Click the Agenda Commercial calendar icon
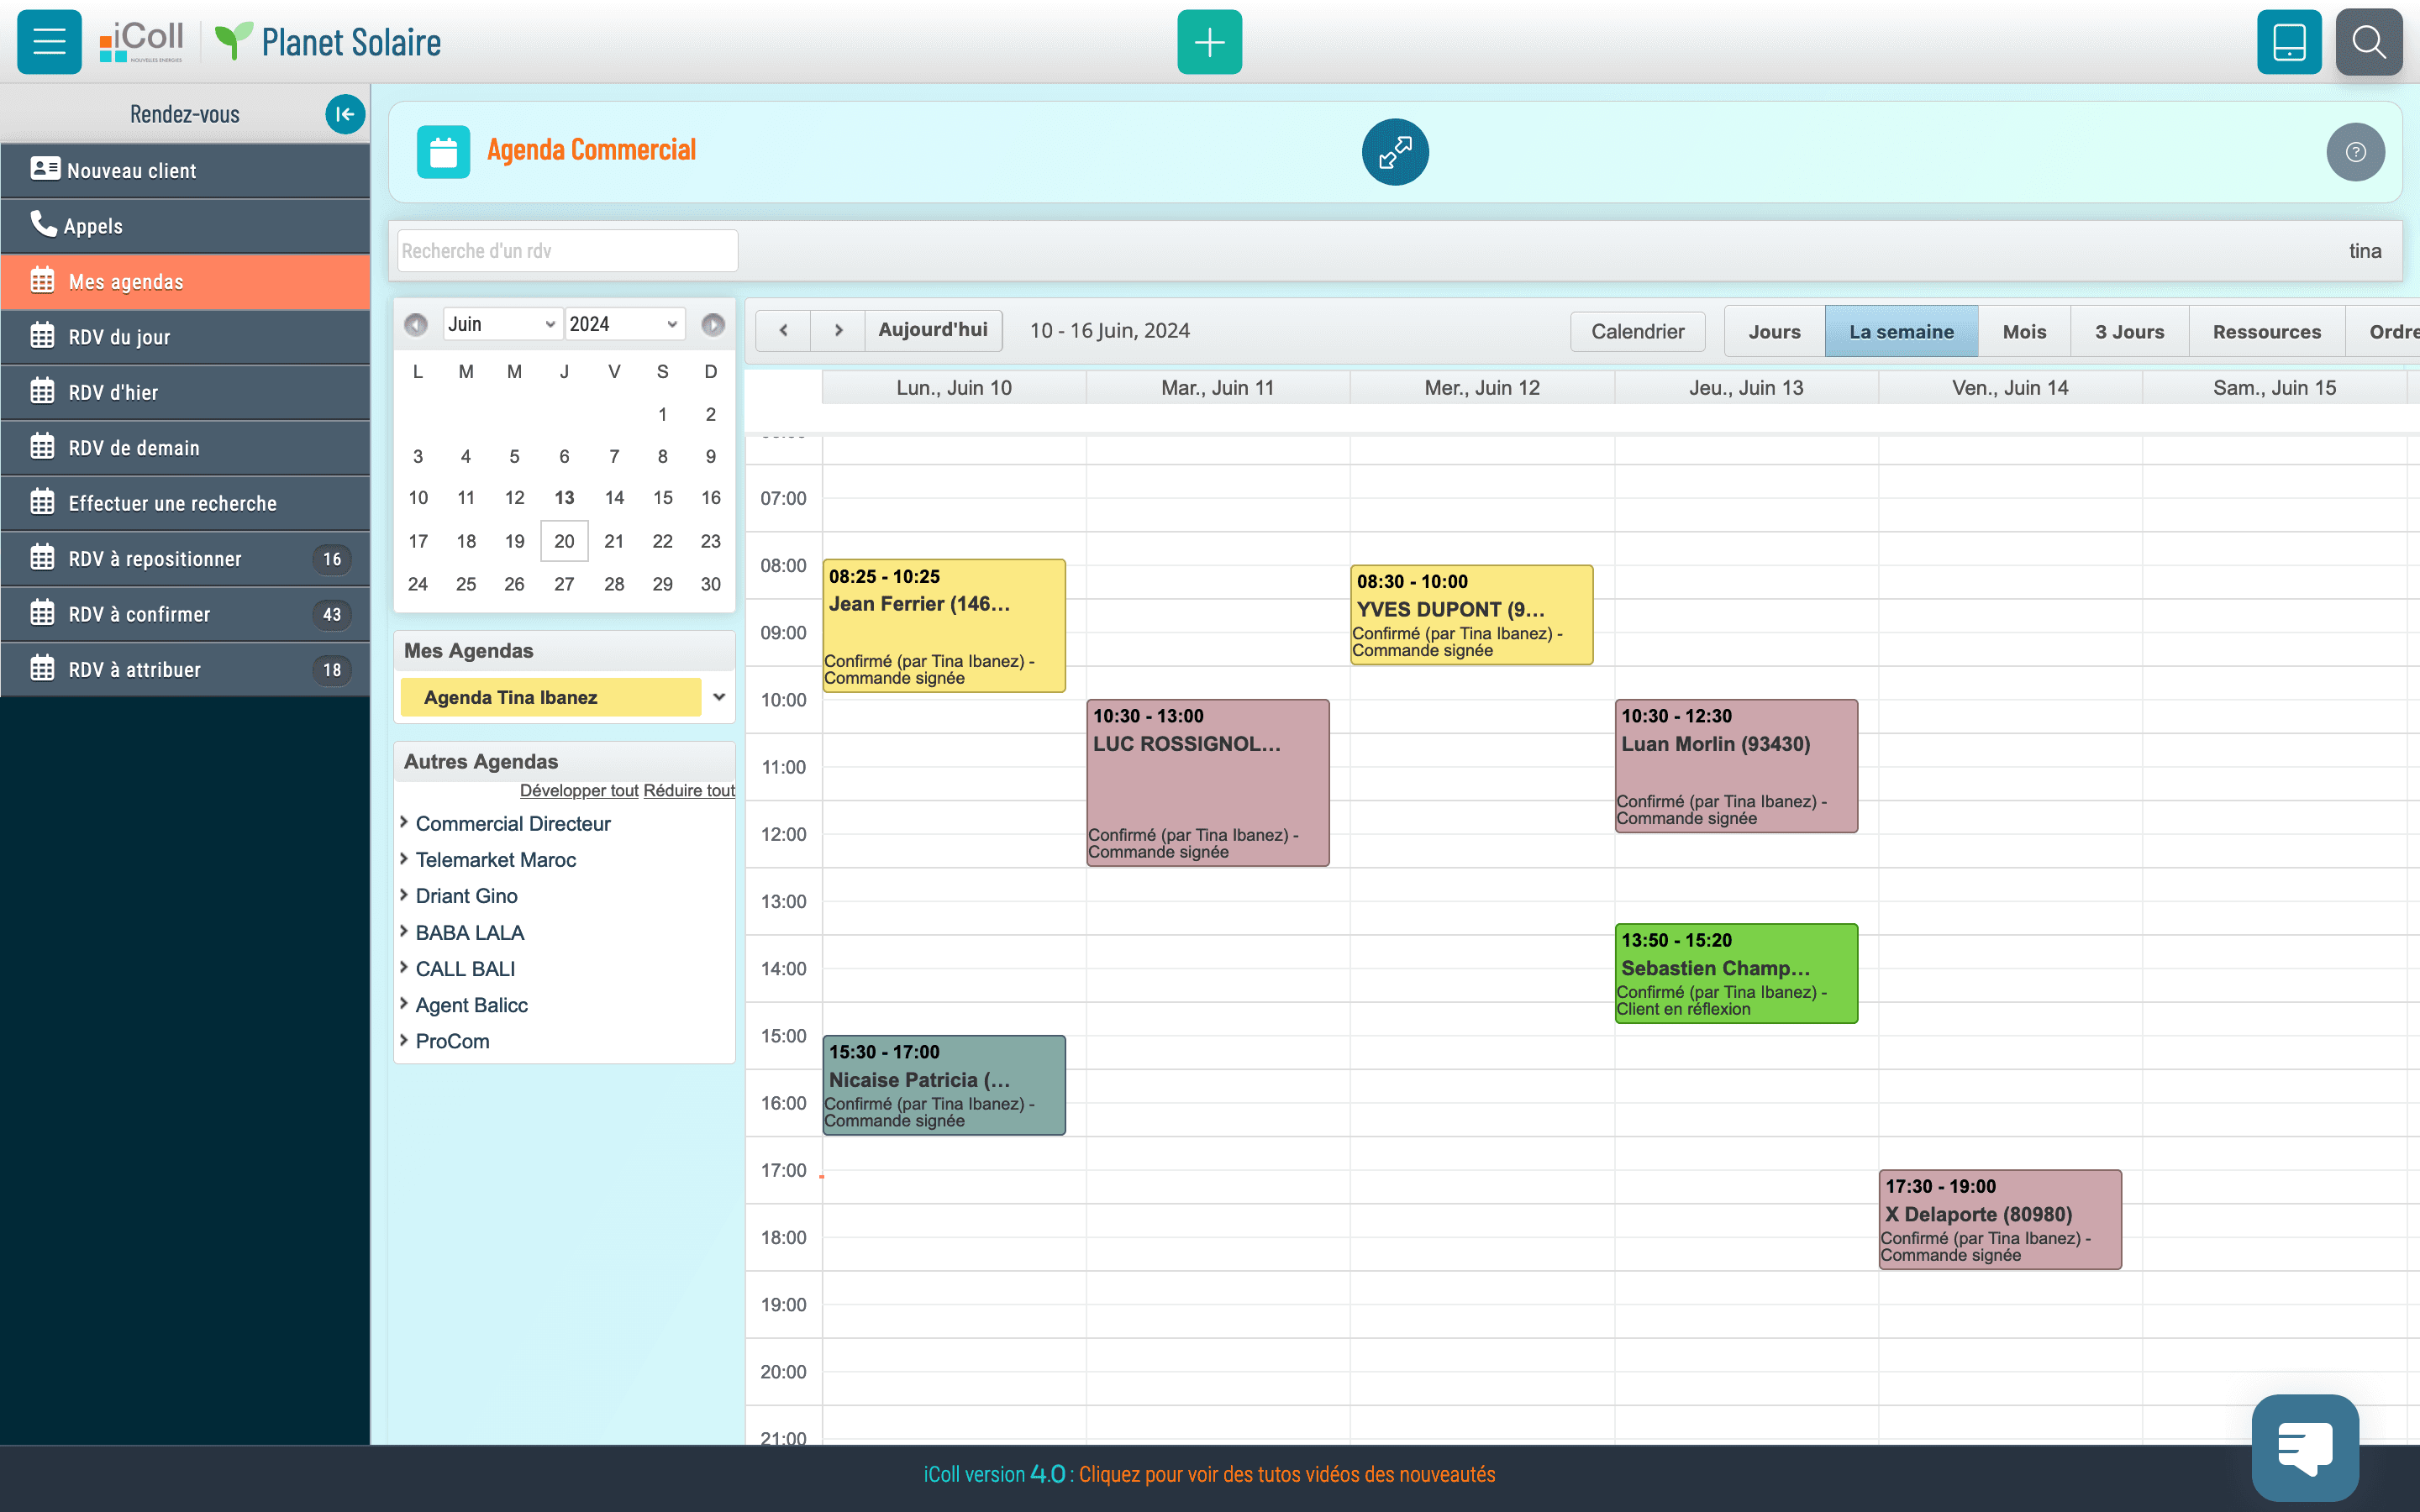 click(x=443, y=152)
